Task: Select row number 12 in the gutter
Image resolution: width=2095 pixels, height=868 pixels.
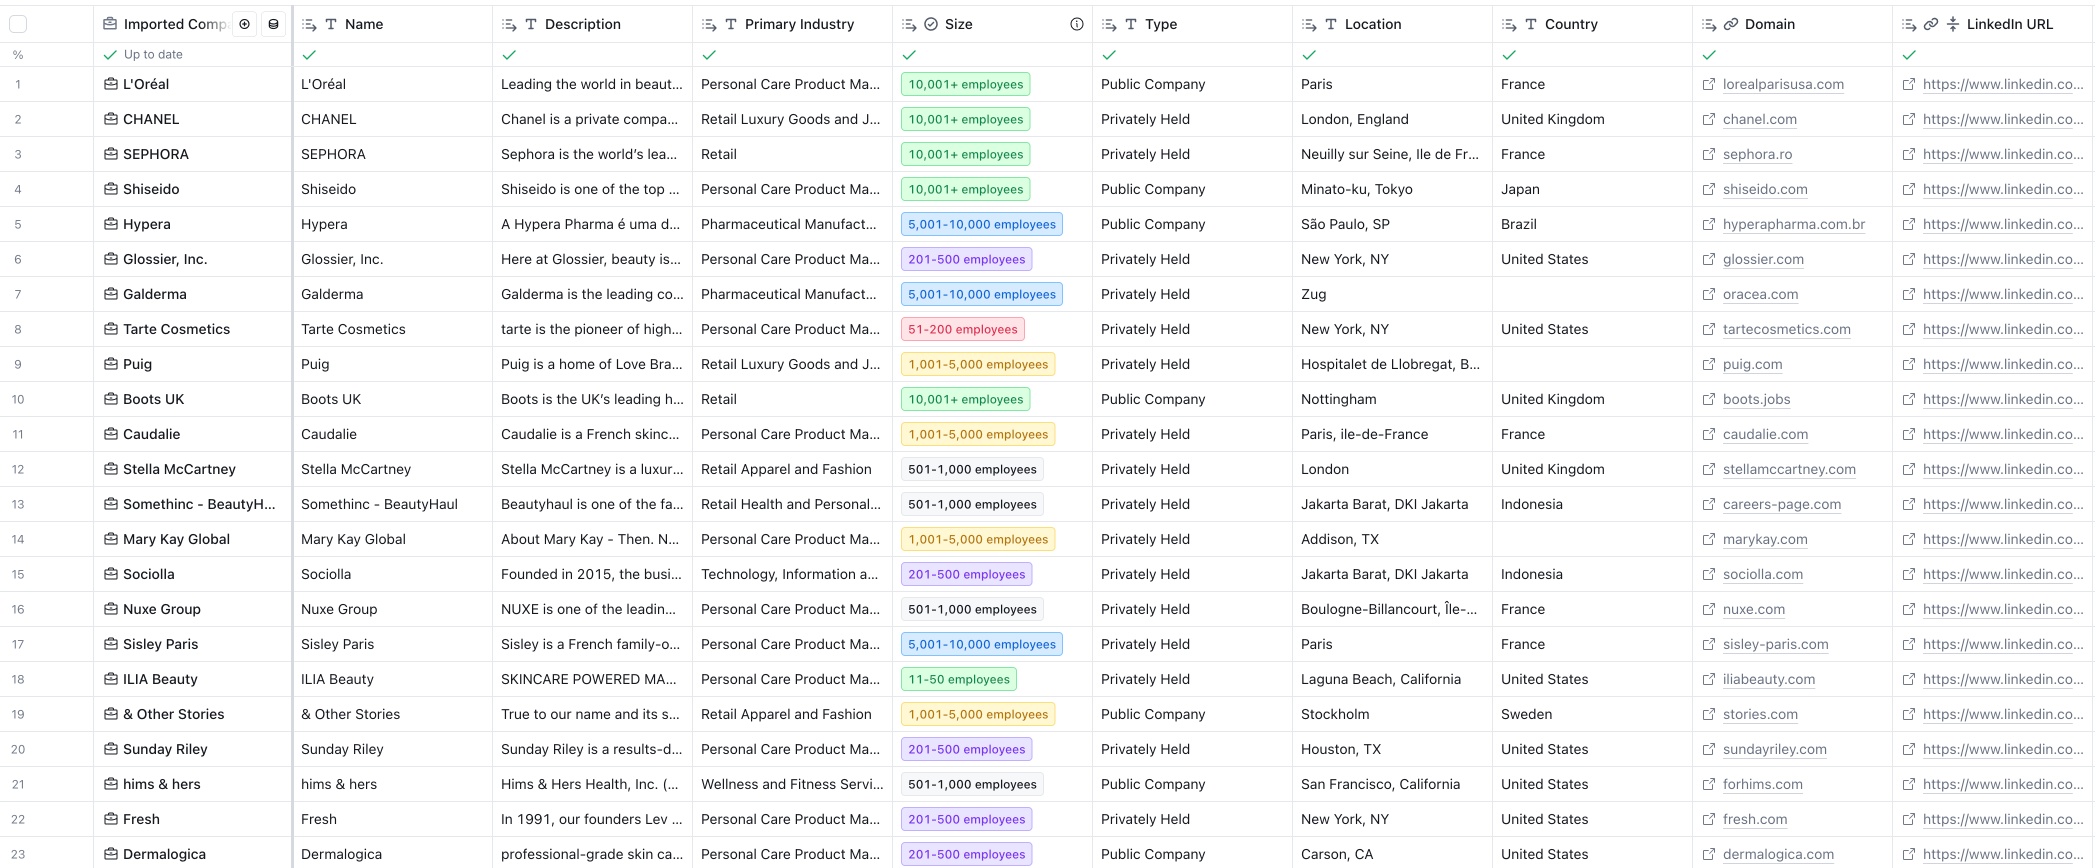Action: (18, 469)
